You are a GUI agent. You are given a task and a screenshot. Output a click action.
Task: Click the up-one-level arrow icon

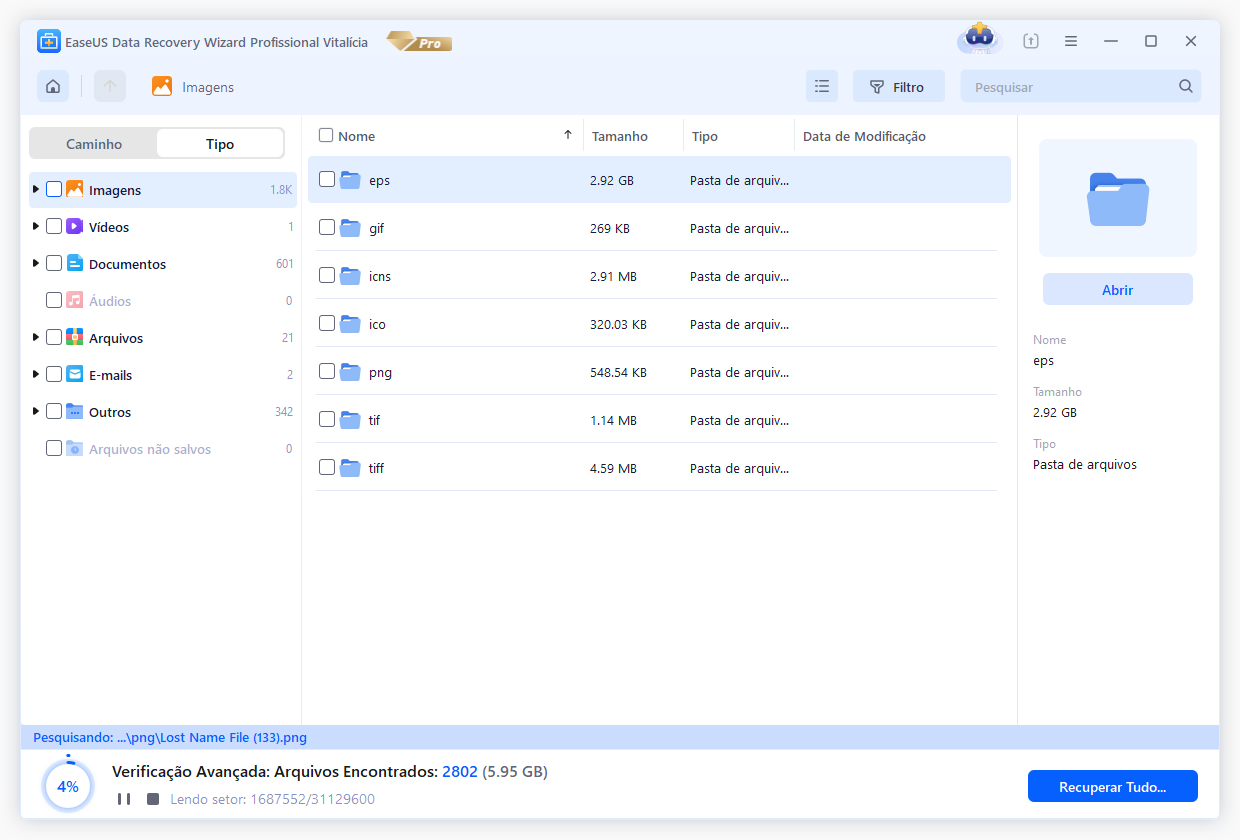pyautogui.click(x=110, y=86)
